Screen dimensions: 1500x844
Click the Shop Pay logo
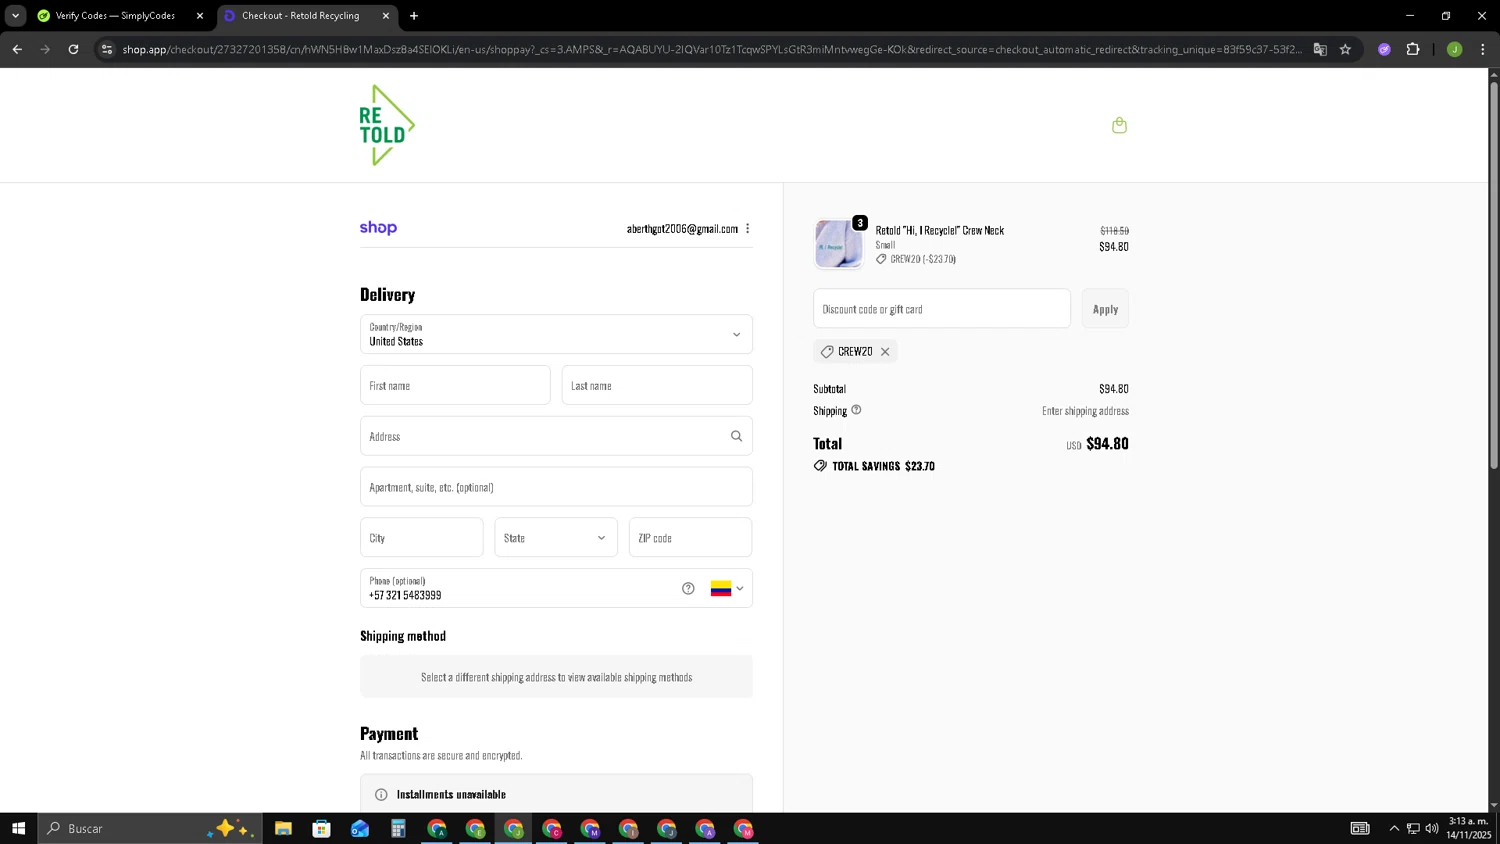coord(378,228)
